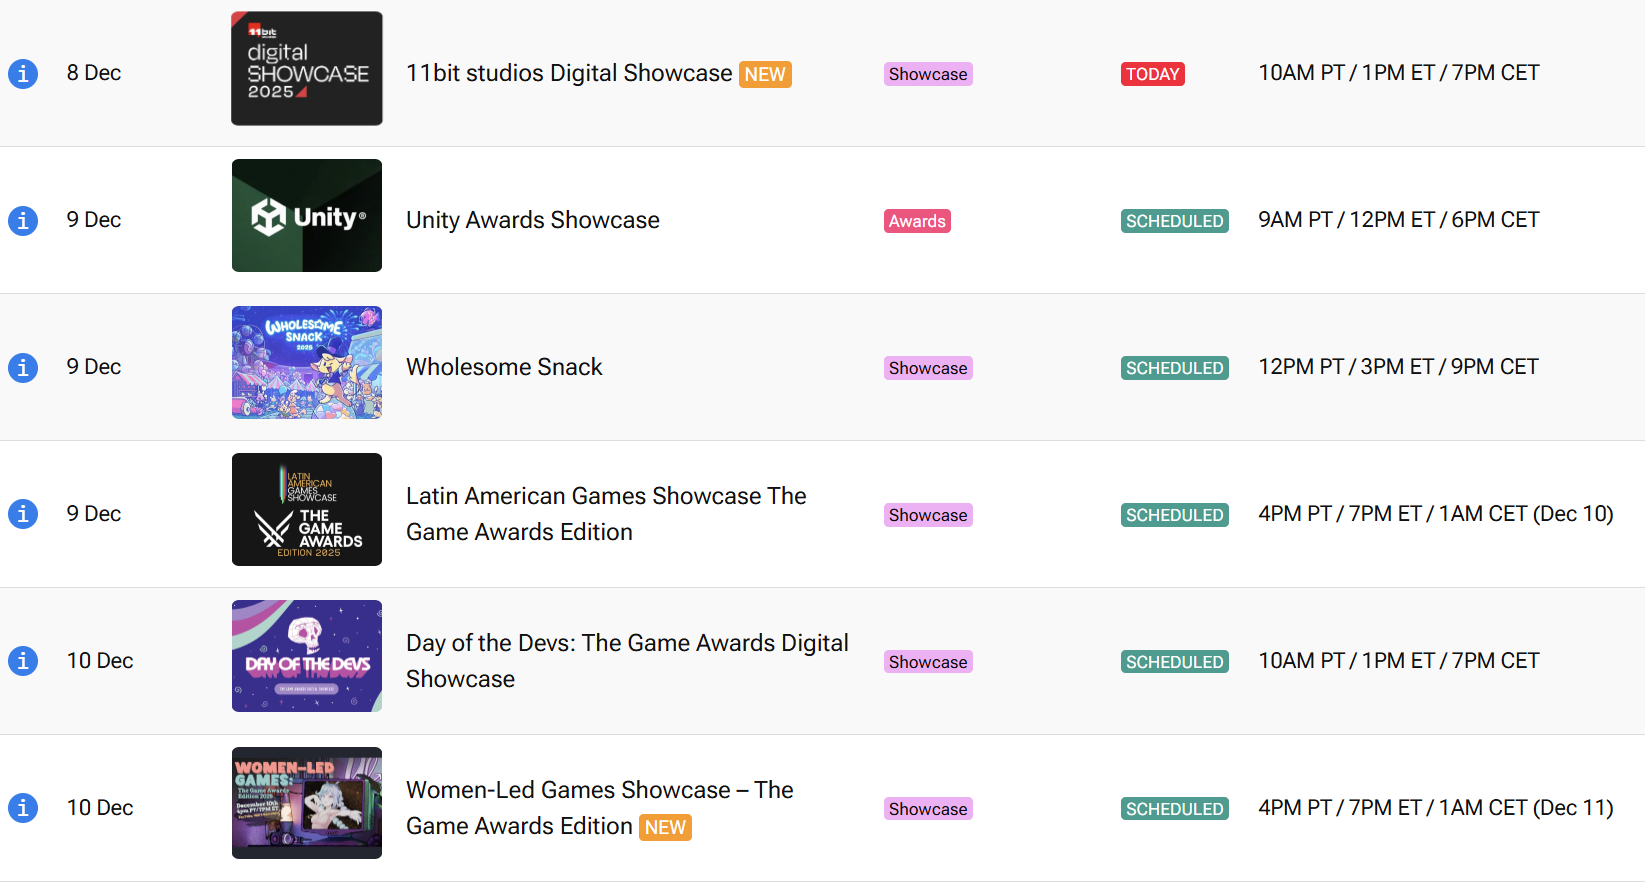Open Day of the Devs event title

(627, 660)
